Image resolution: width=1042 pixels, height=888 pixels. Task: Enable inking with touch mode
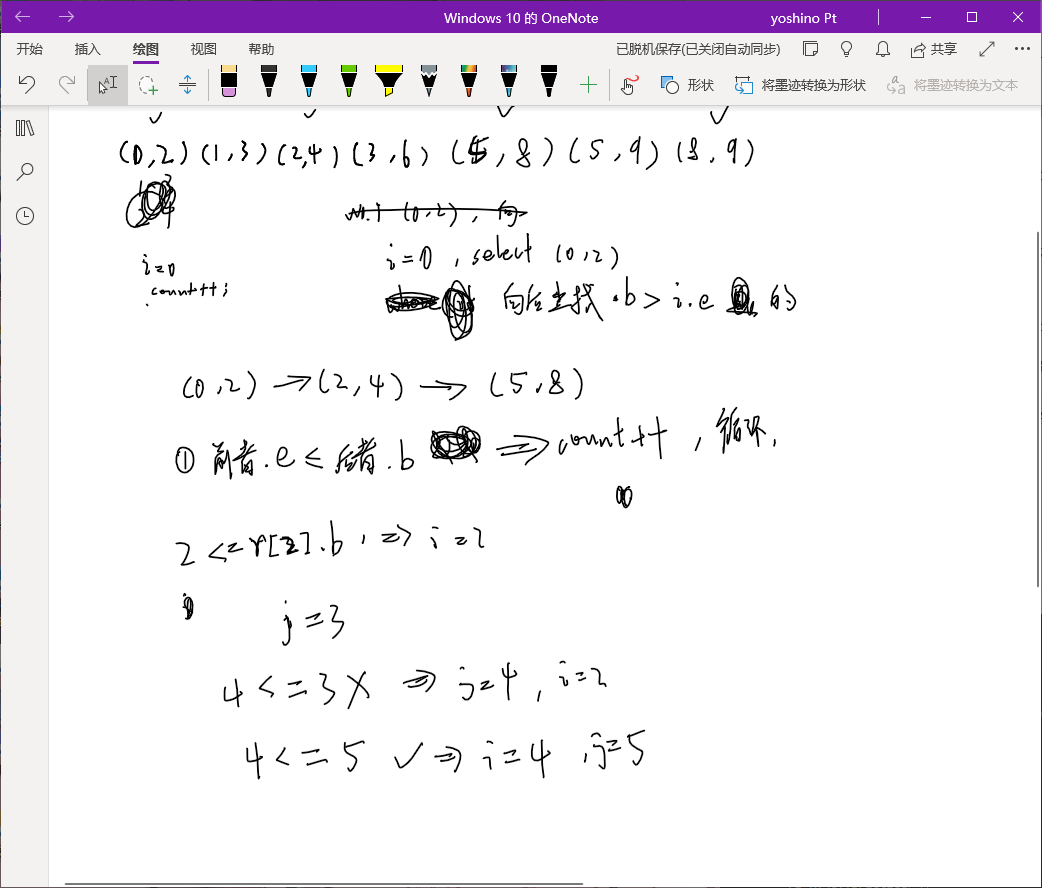coord(628,84)
